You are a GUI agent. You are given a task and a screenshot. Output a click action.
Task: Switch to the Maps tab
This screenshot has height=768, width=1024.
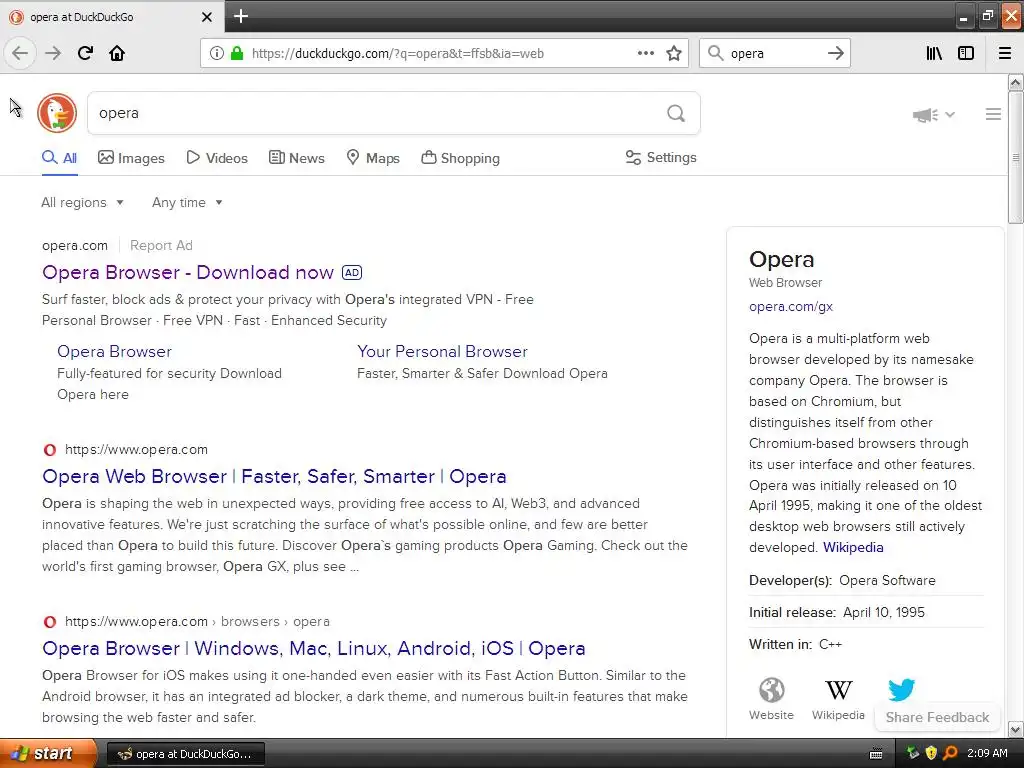tap(373, 158)
